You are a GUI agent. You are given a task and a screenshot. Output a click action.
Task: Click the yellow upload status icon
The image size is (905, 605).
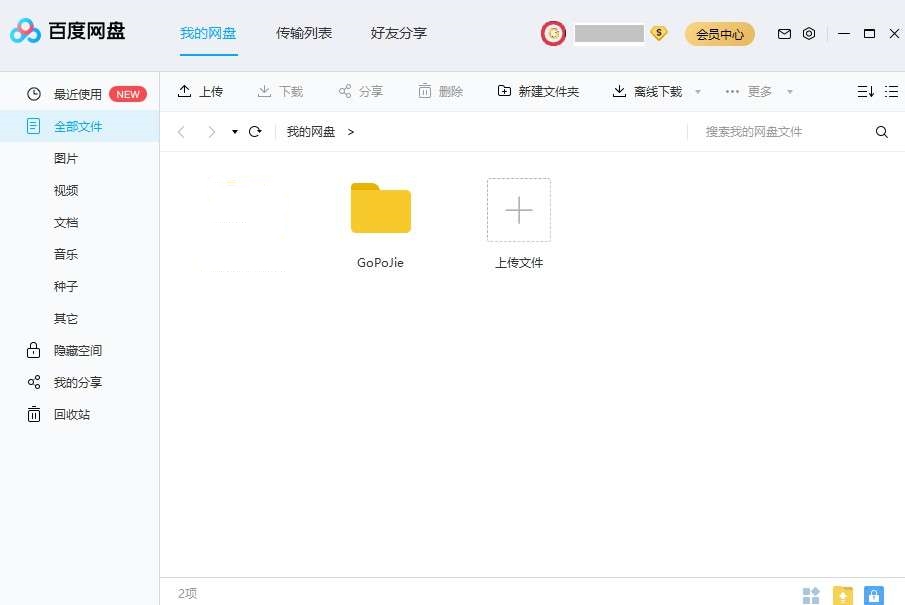[x=843, y=595]
